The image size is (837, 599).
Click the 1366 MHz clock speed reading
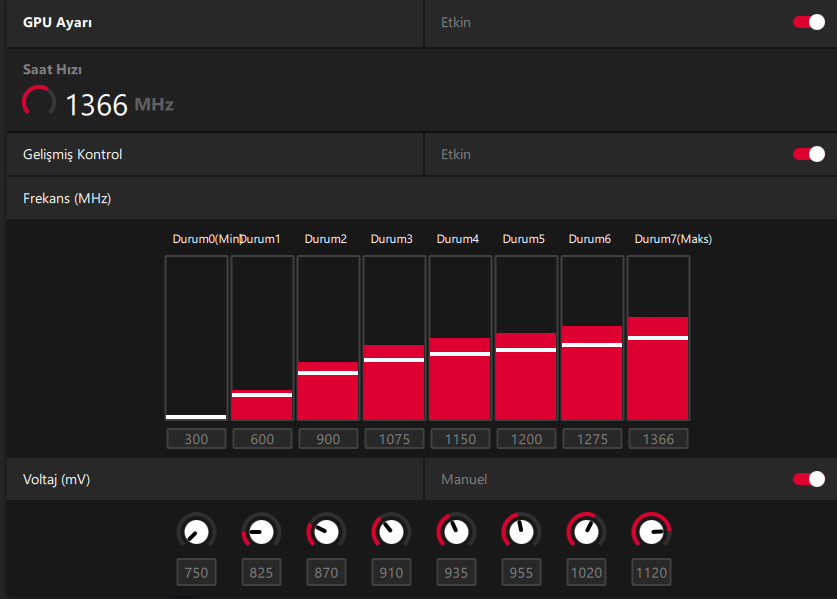pos(119,105)
